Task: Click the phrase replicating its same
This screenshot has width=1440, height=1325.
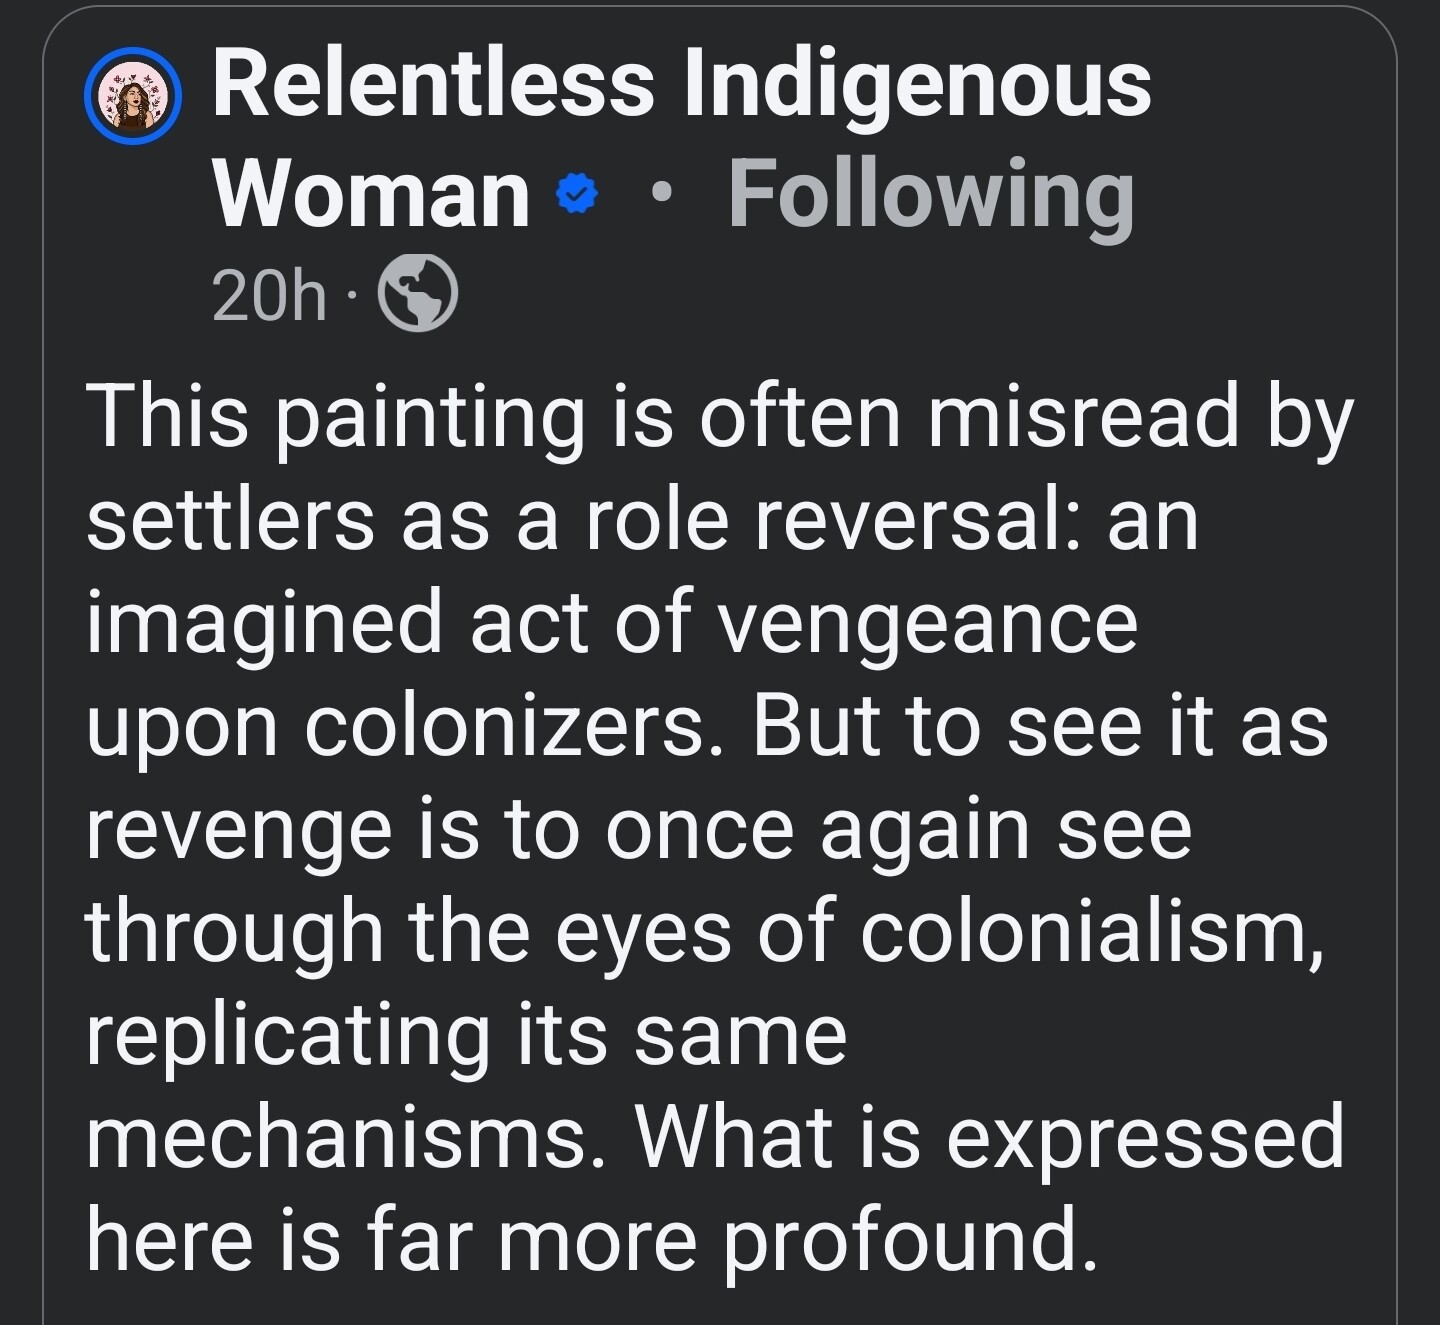Action: [x=466, y=1038]
